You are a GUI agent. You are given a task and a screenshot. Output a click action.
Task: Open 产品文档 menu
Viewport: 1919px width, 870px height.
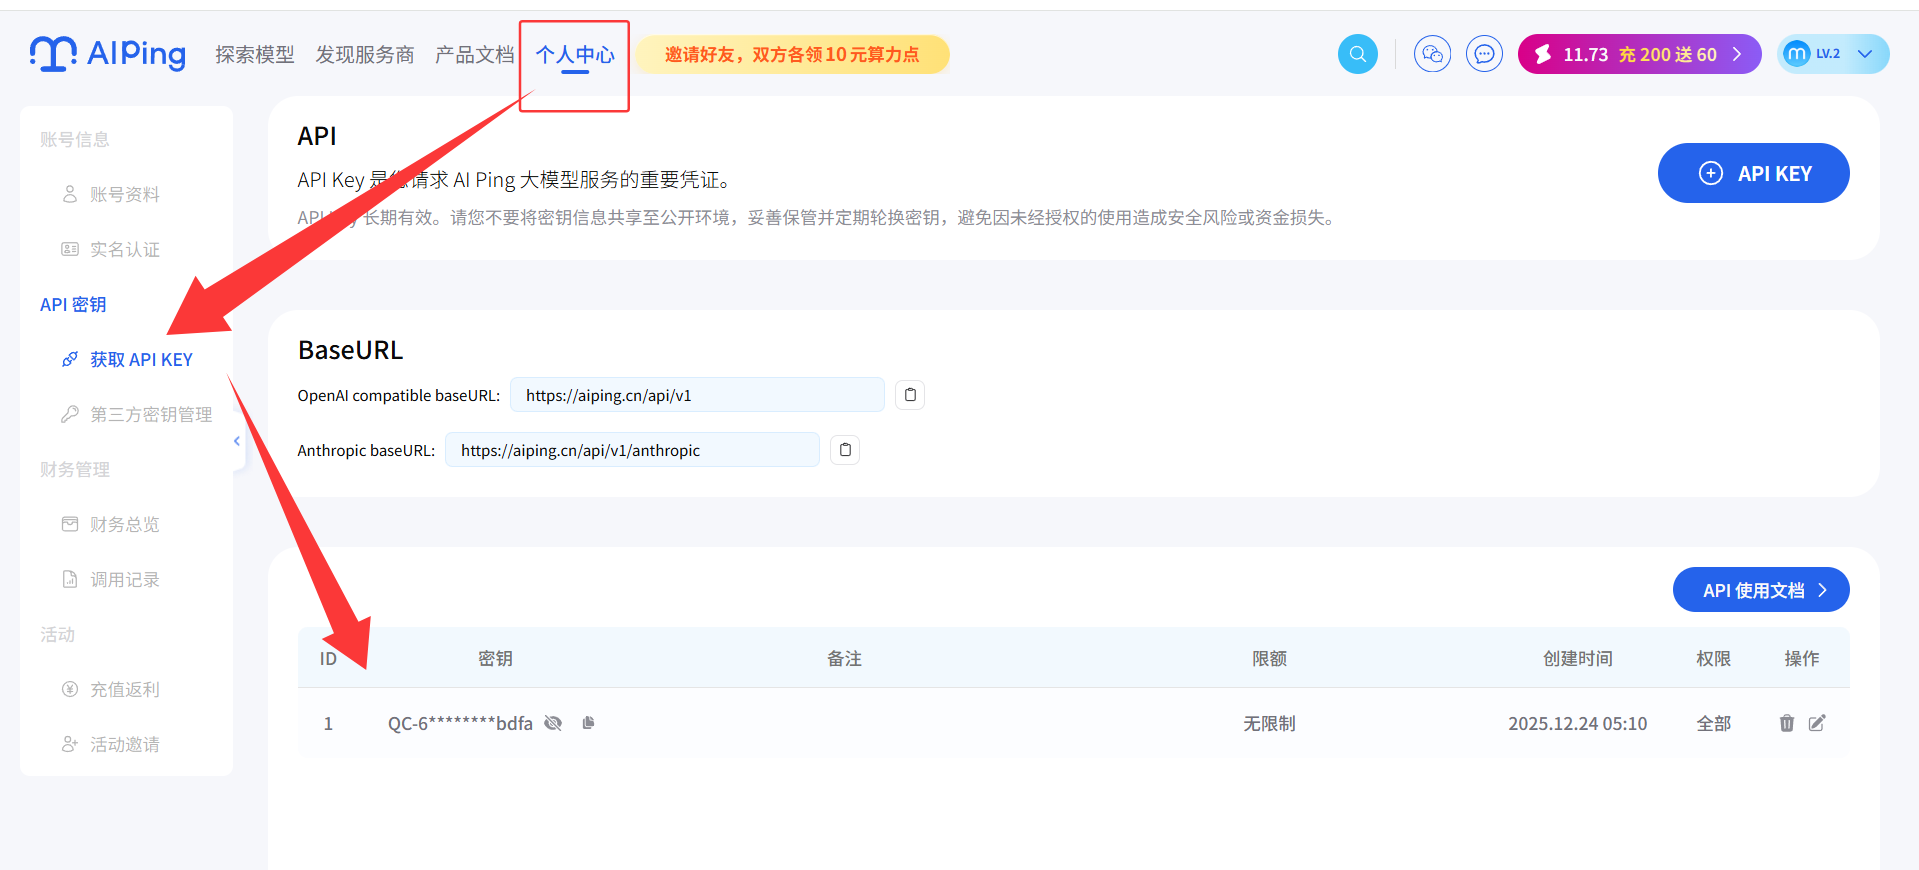[475, 55]
